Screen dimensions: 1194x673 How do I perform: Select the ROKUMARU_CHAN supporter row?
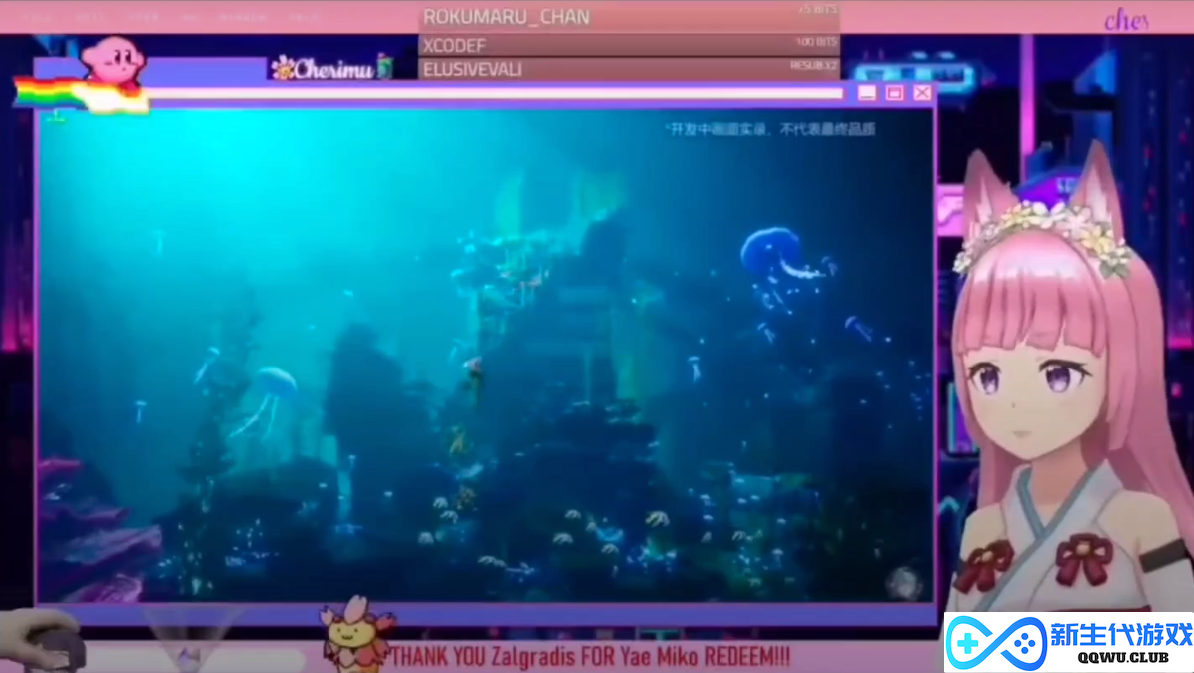tap(629, 17)
